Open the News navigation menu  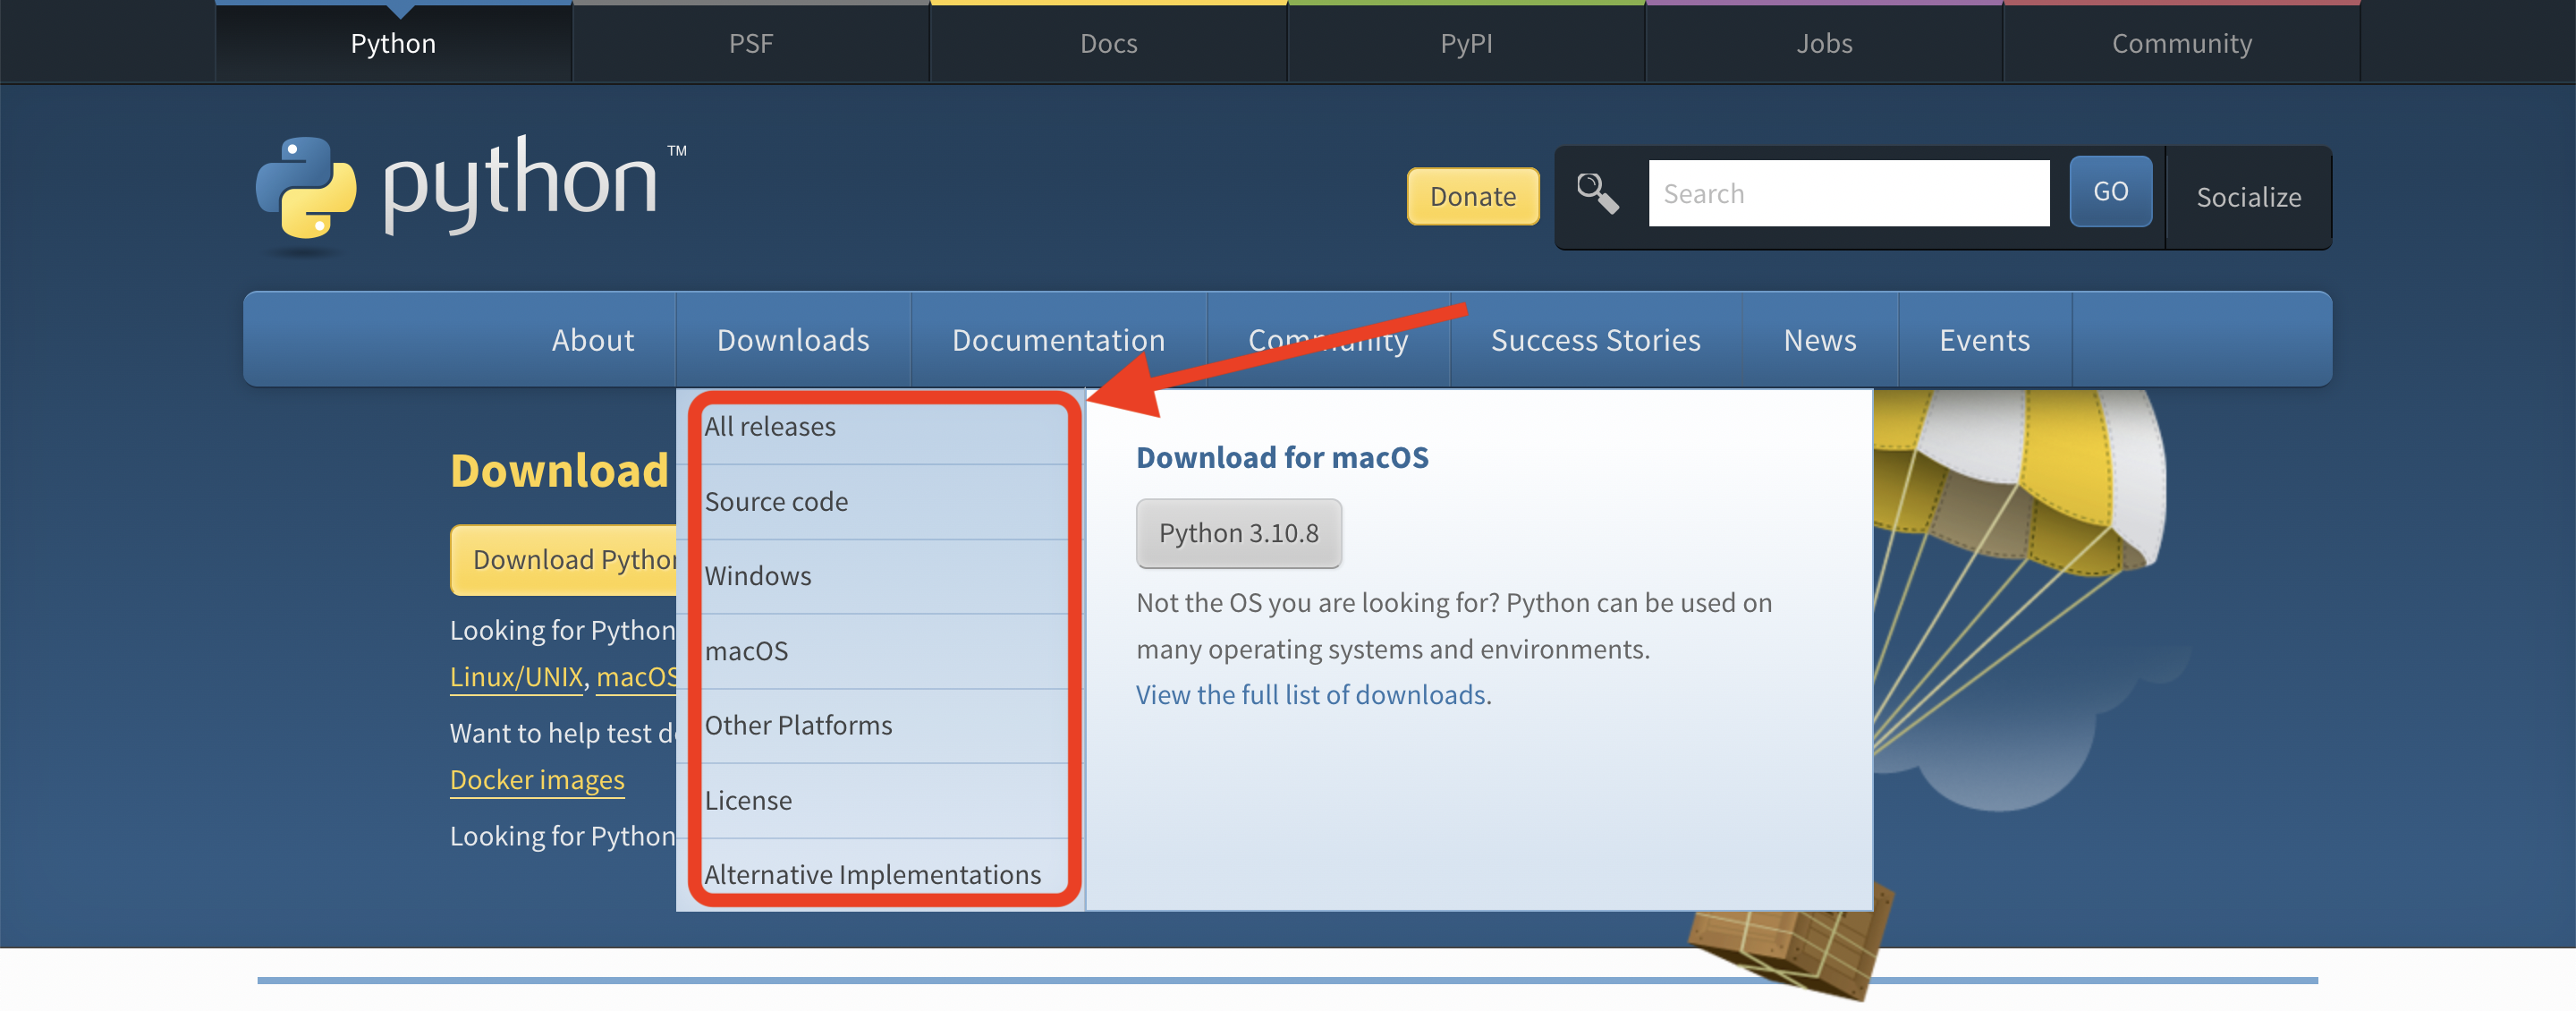(1820, 340)
